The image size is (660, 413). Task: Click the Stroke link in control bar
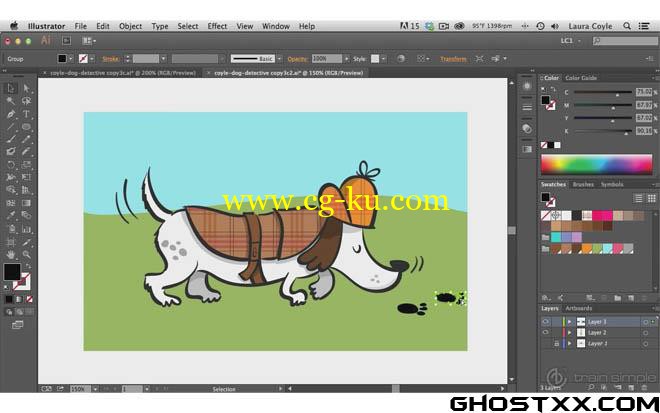tap(111, 59)
